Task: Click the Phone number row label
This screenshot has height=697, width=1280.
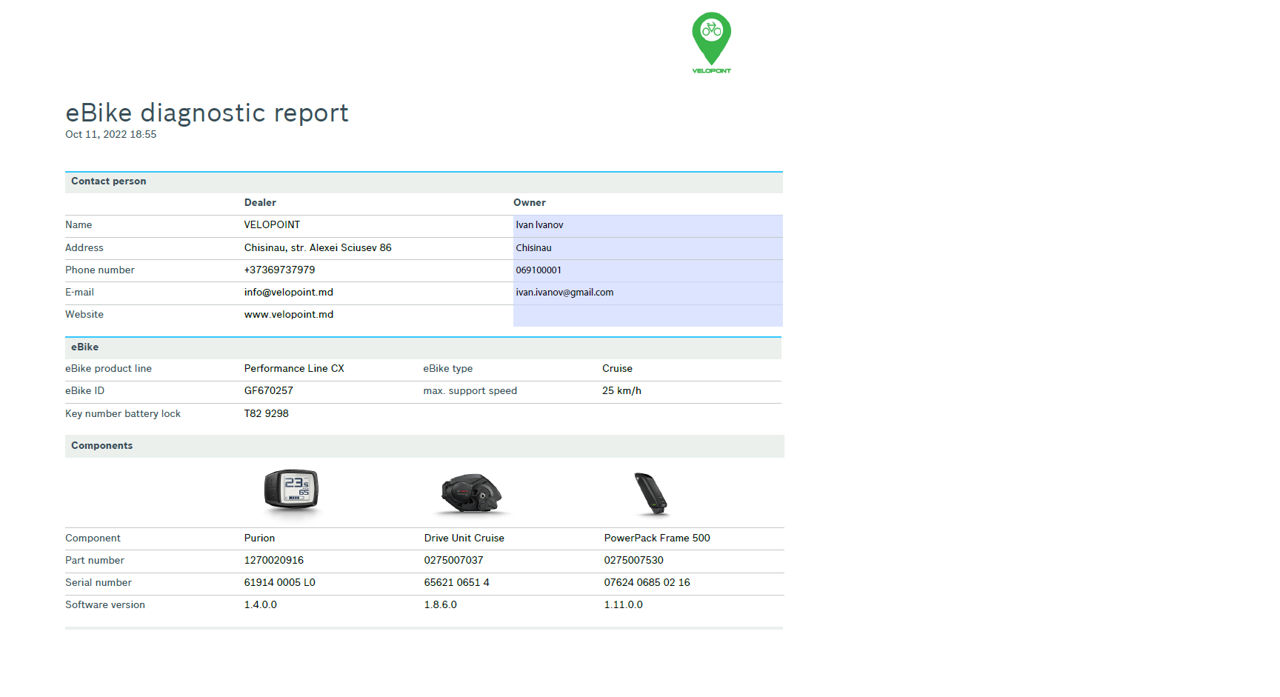Action: (x=100, y=270)
